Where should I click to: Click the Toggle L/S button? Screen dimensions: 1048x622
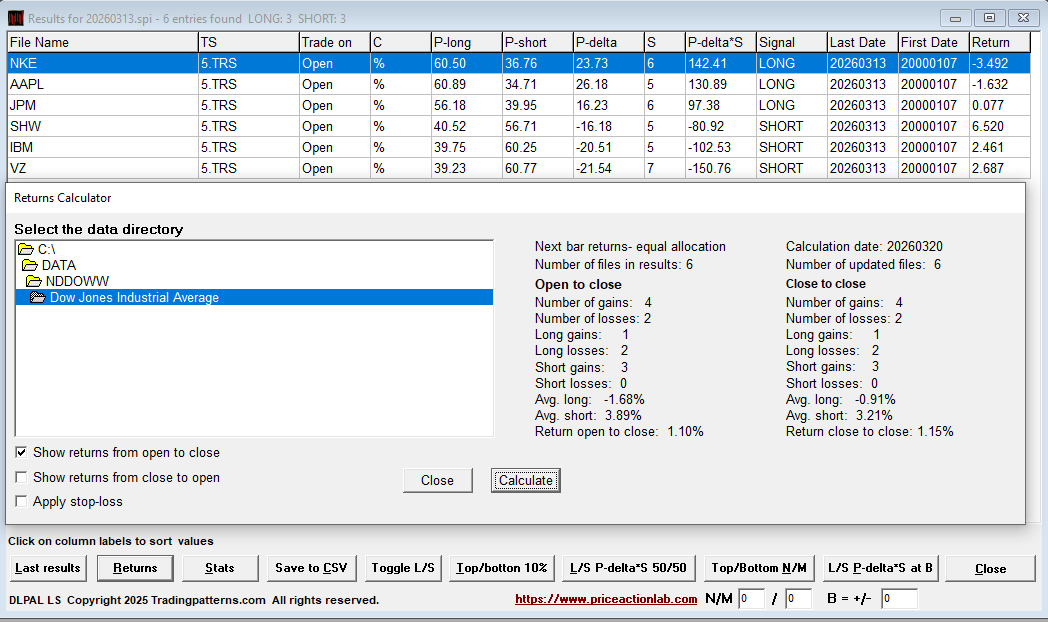point(403,568)
